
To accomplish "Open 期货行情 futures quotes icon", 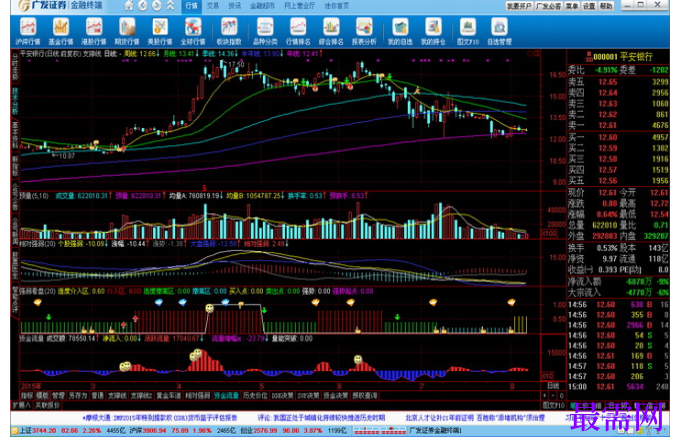I will point(127,31).
